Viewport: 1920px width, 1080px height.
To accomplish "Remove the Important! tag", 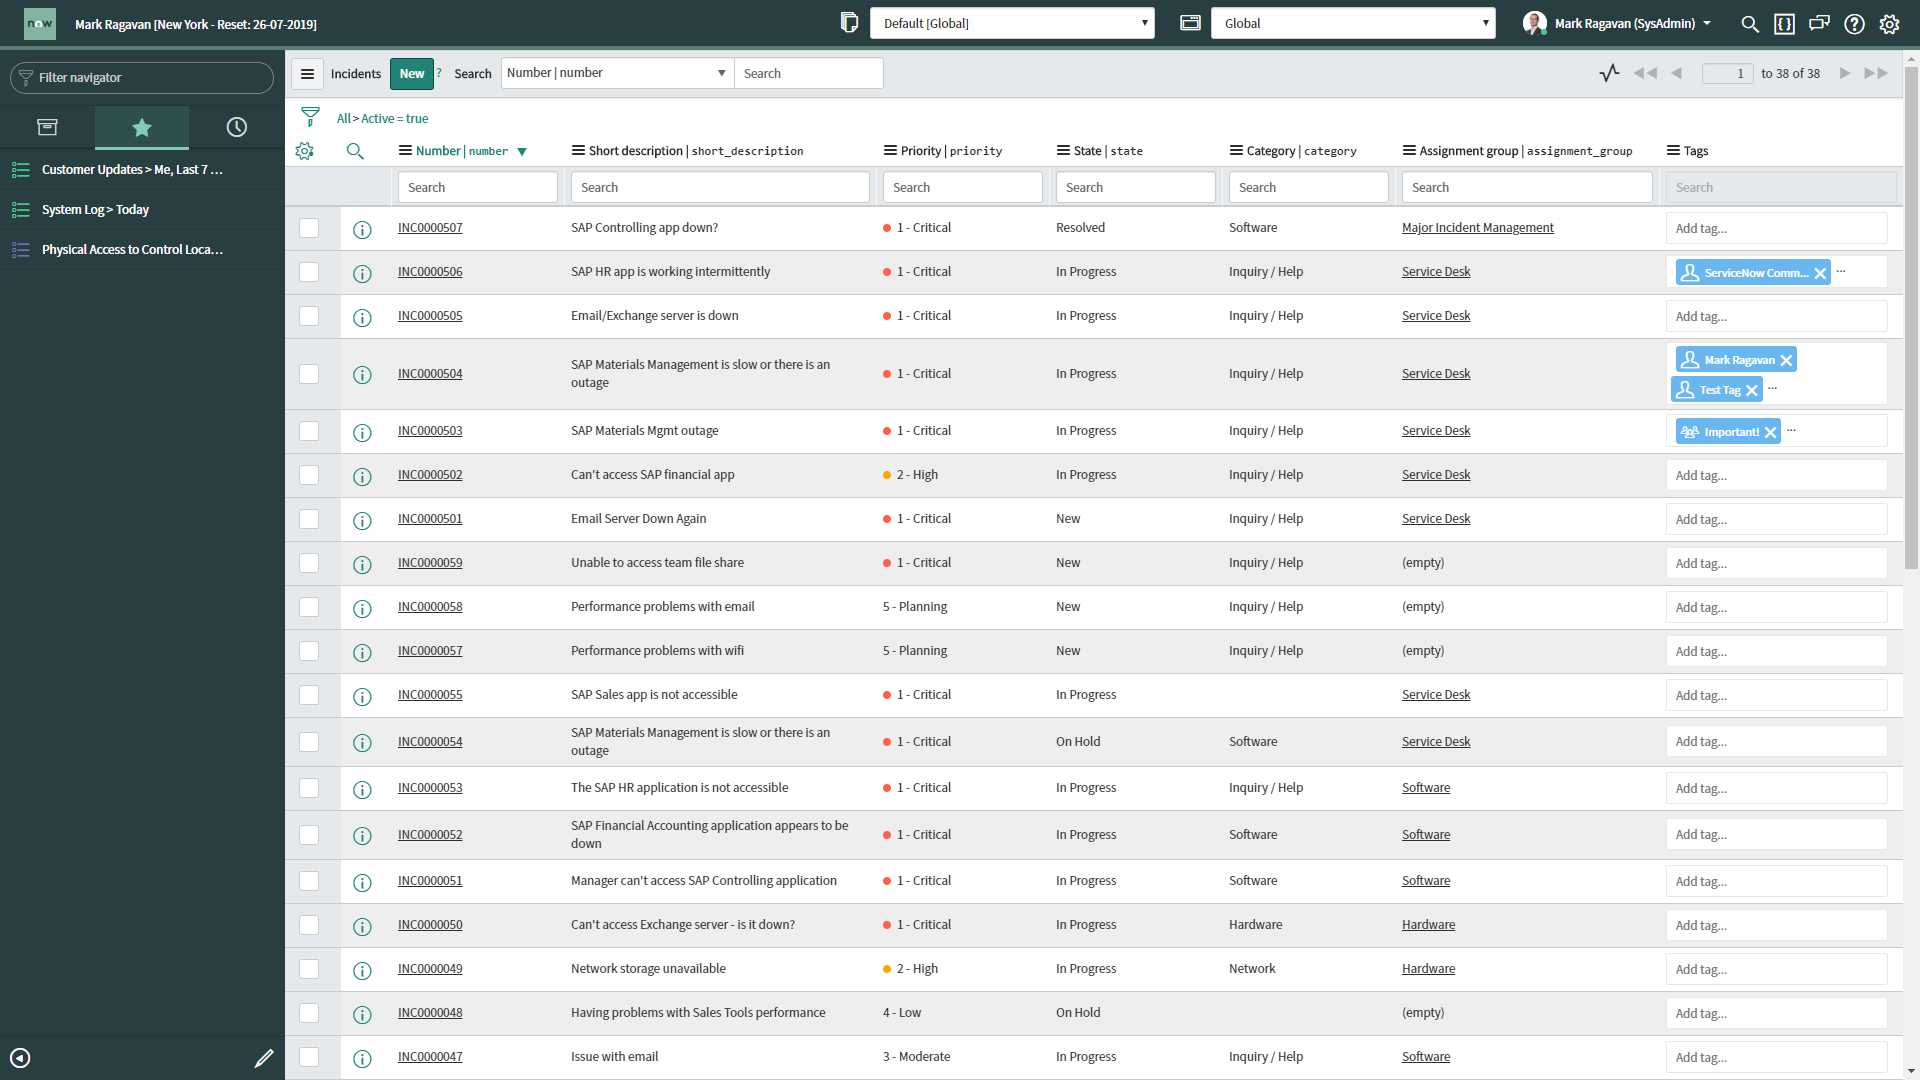I will (1770, 432).
